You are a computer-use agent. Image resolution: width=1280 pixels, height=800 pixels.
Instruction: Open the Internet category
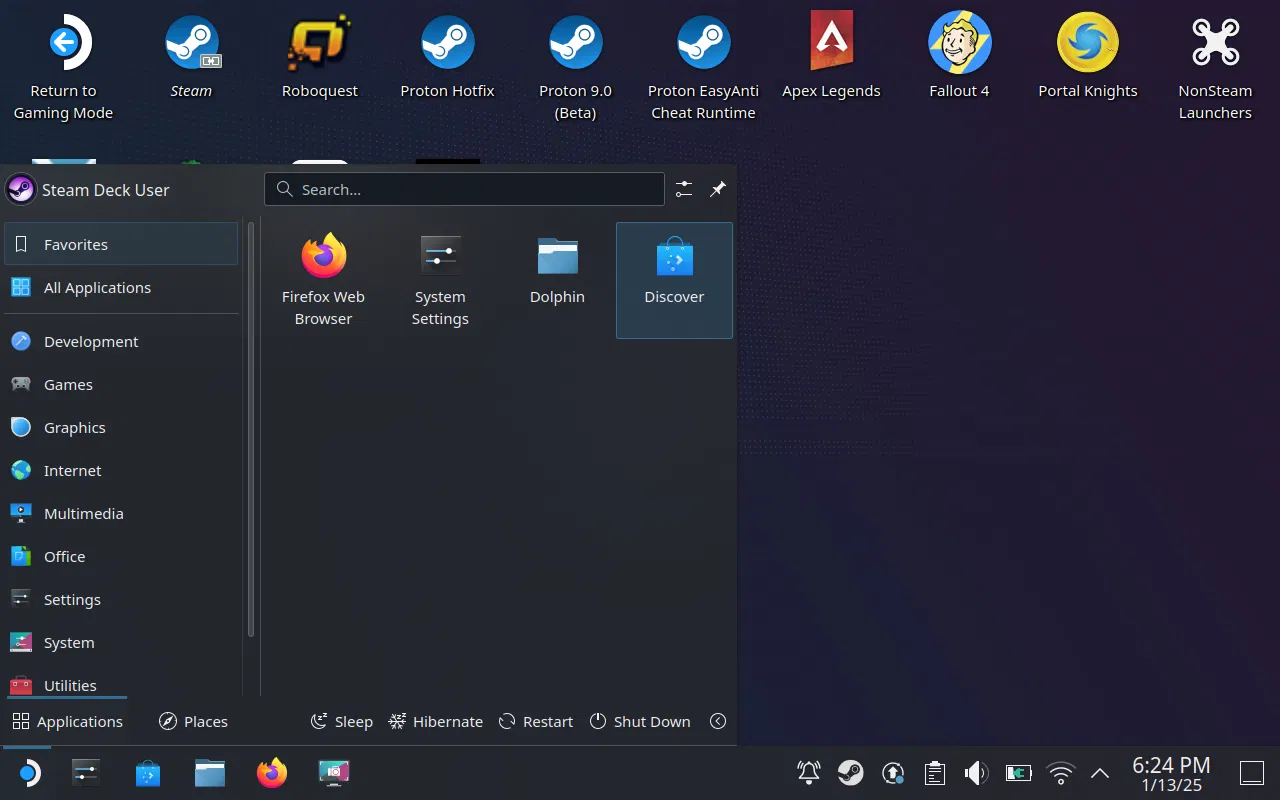coord(121,470)
